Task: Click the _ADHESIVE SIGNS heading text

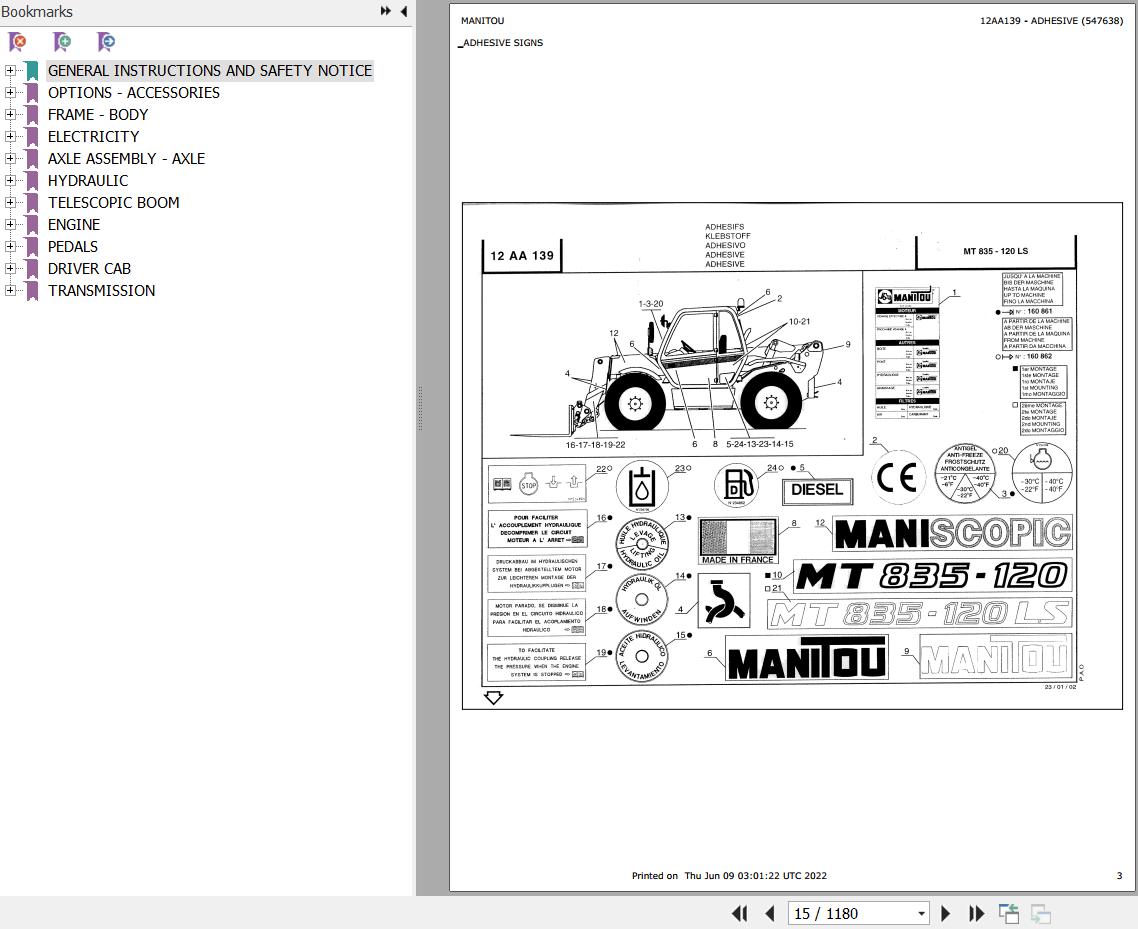Action: [501, 43]
